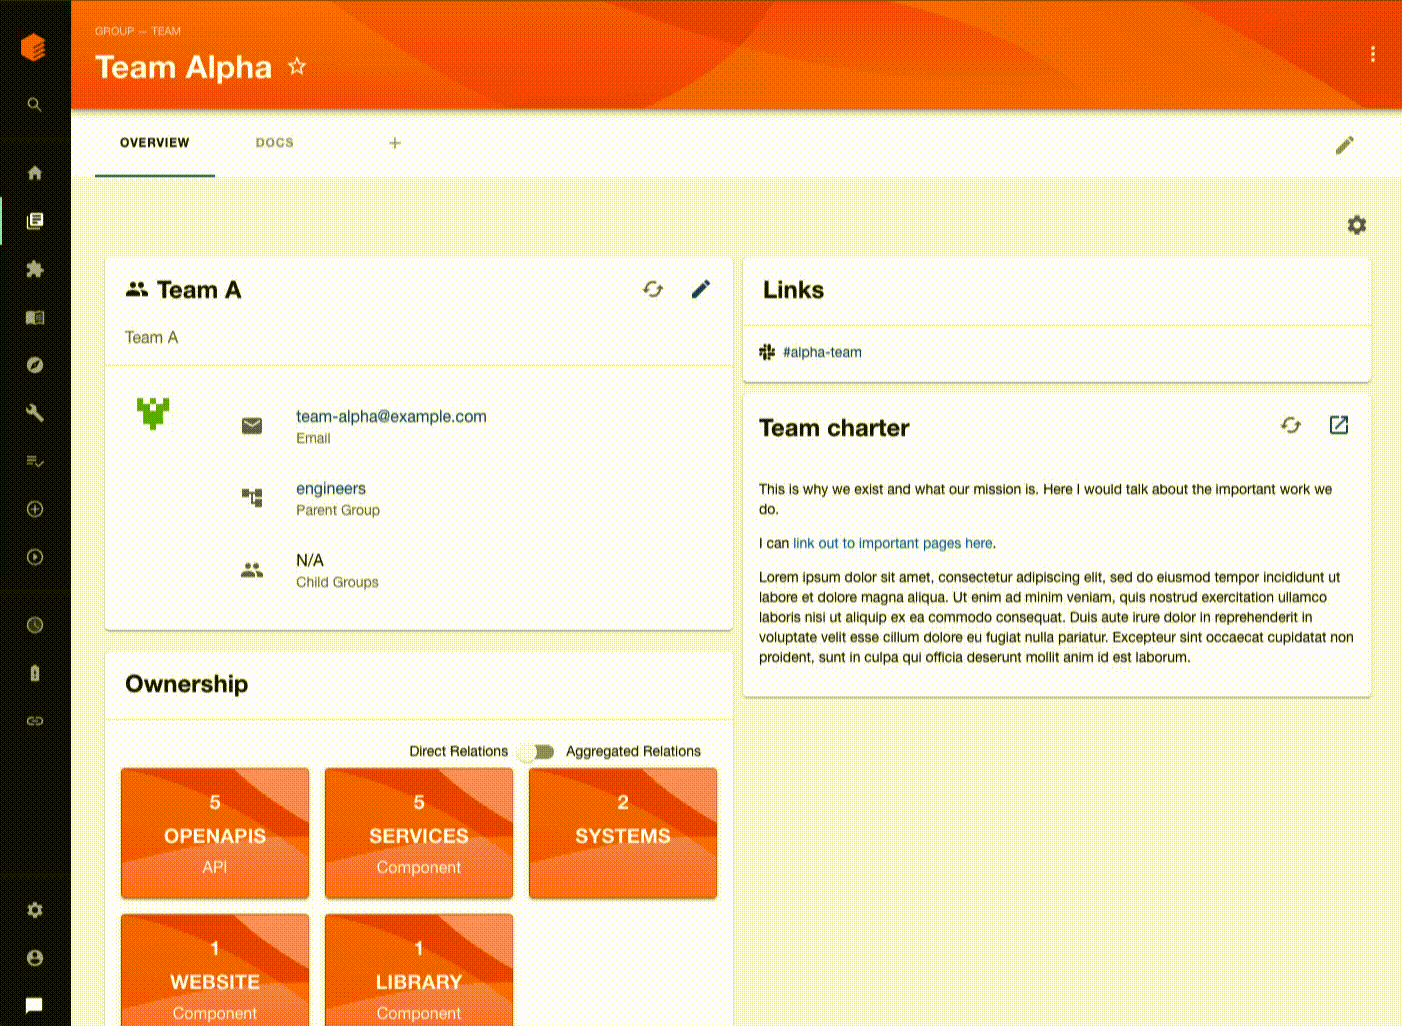Screen dimensions: 1402x1026
Task: Click the pencil icon in the tab bar
Action: (x=1345, y=145)
